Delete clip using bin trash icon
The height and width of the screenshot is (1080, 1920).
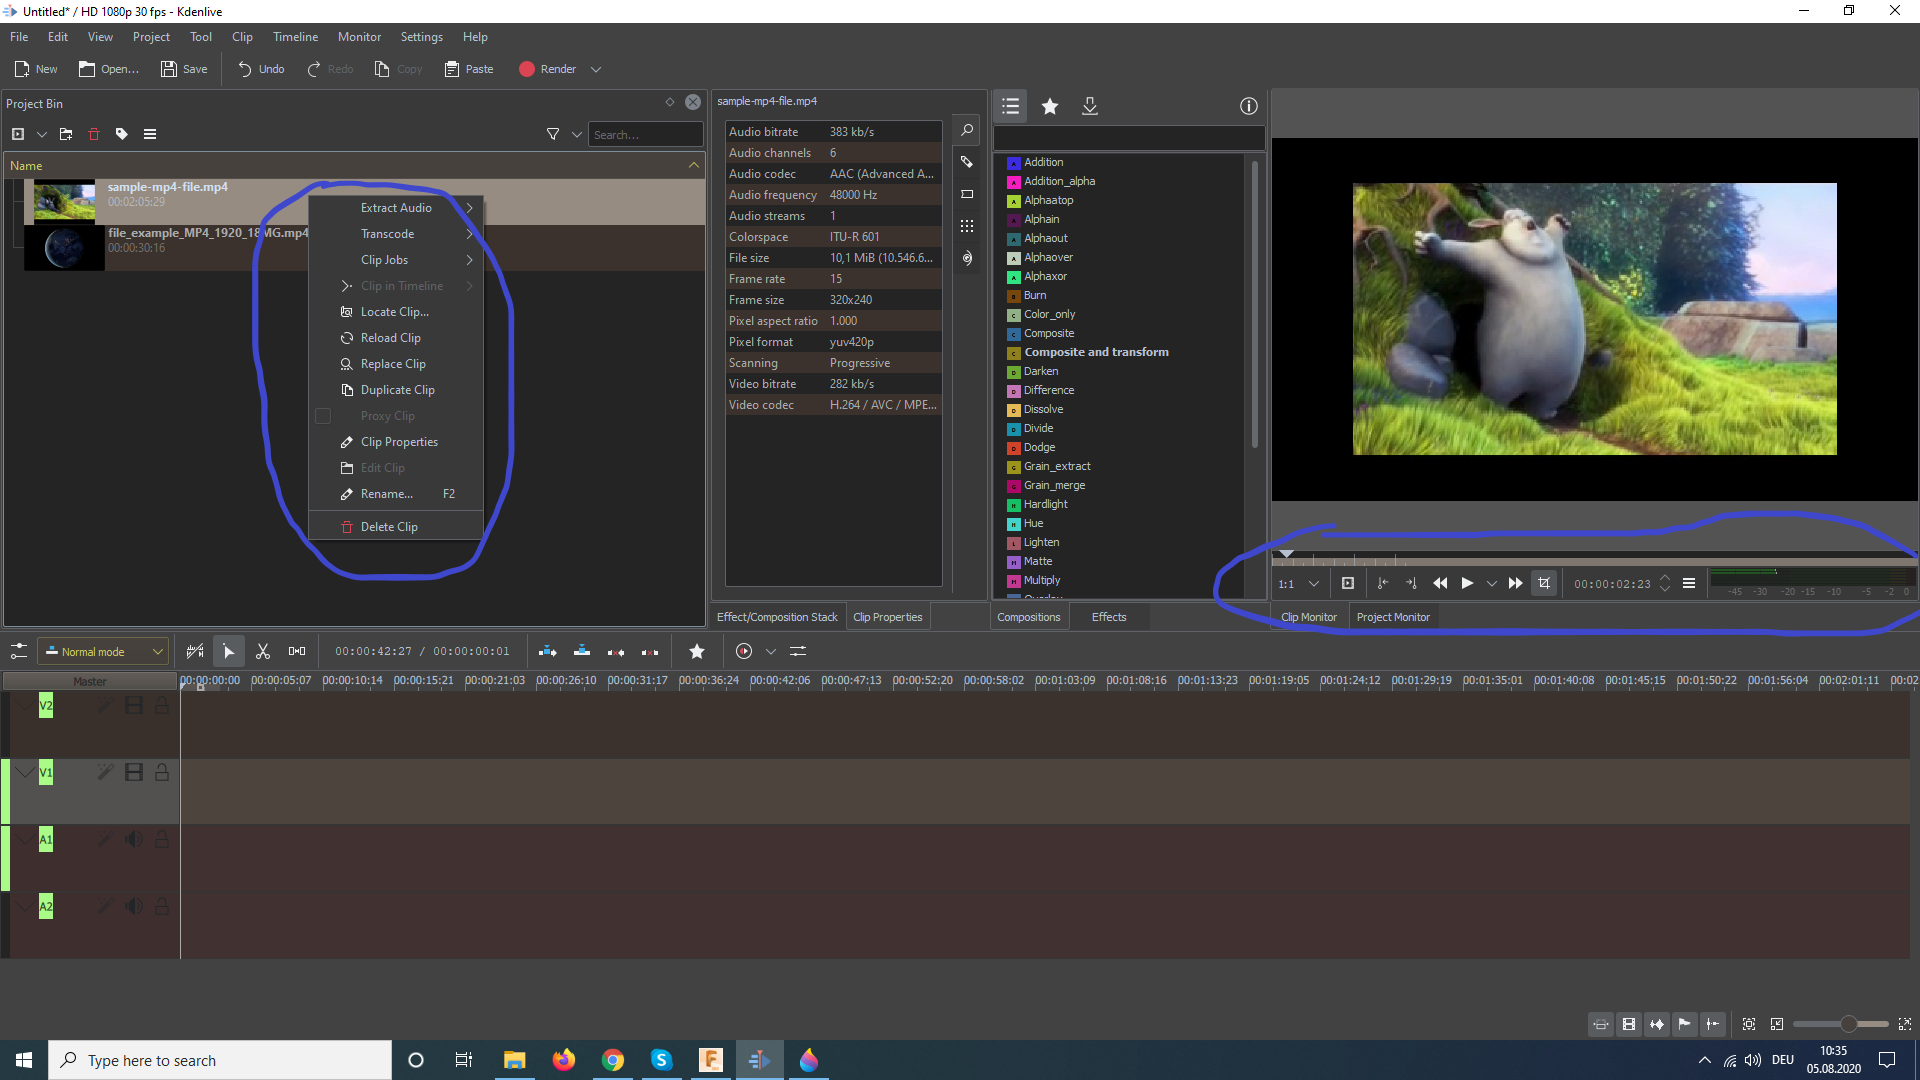(94, 134)
